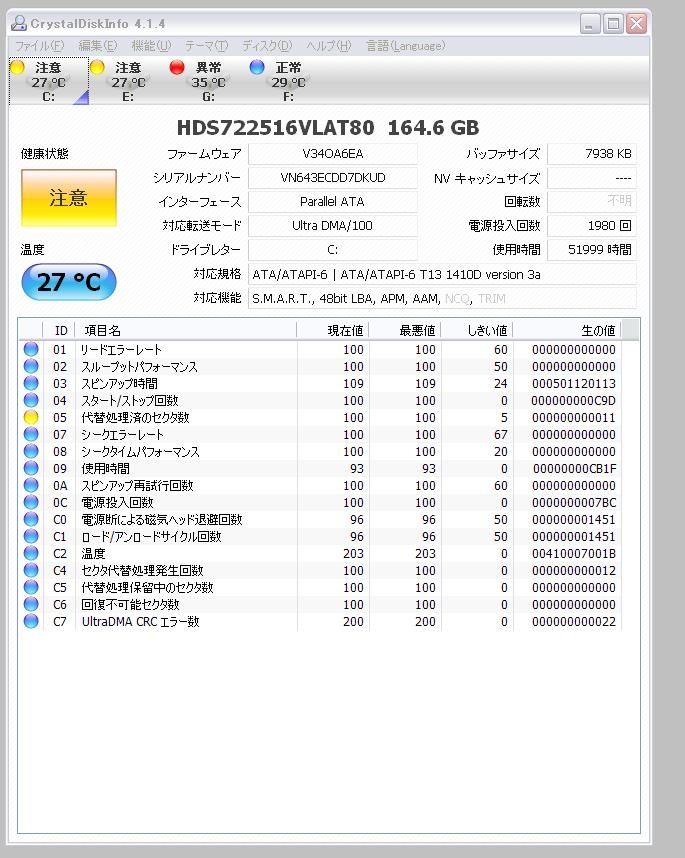
Task: Select drive E: disk tab
Action: coord(129,82)
